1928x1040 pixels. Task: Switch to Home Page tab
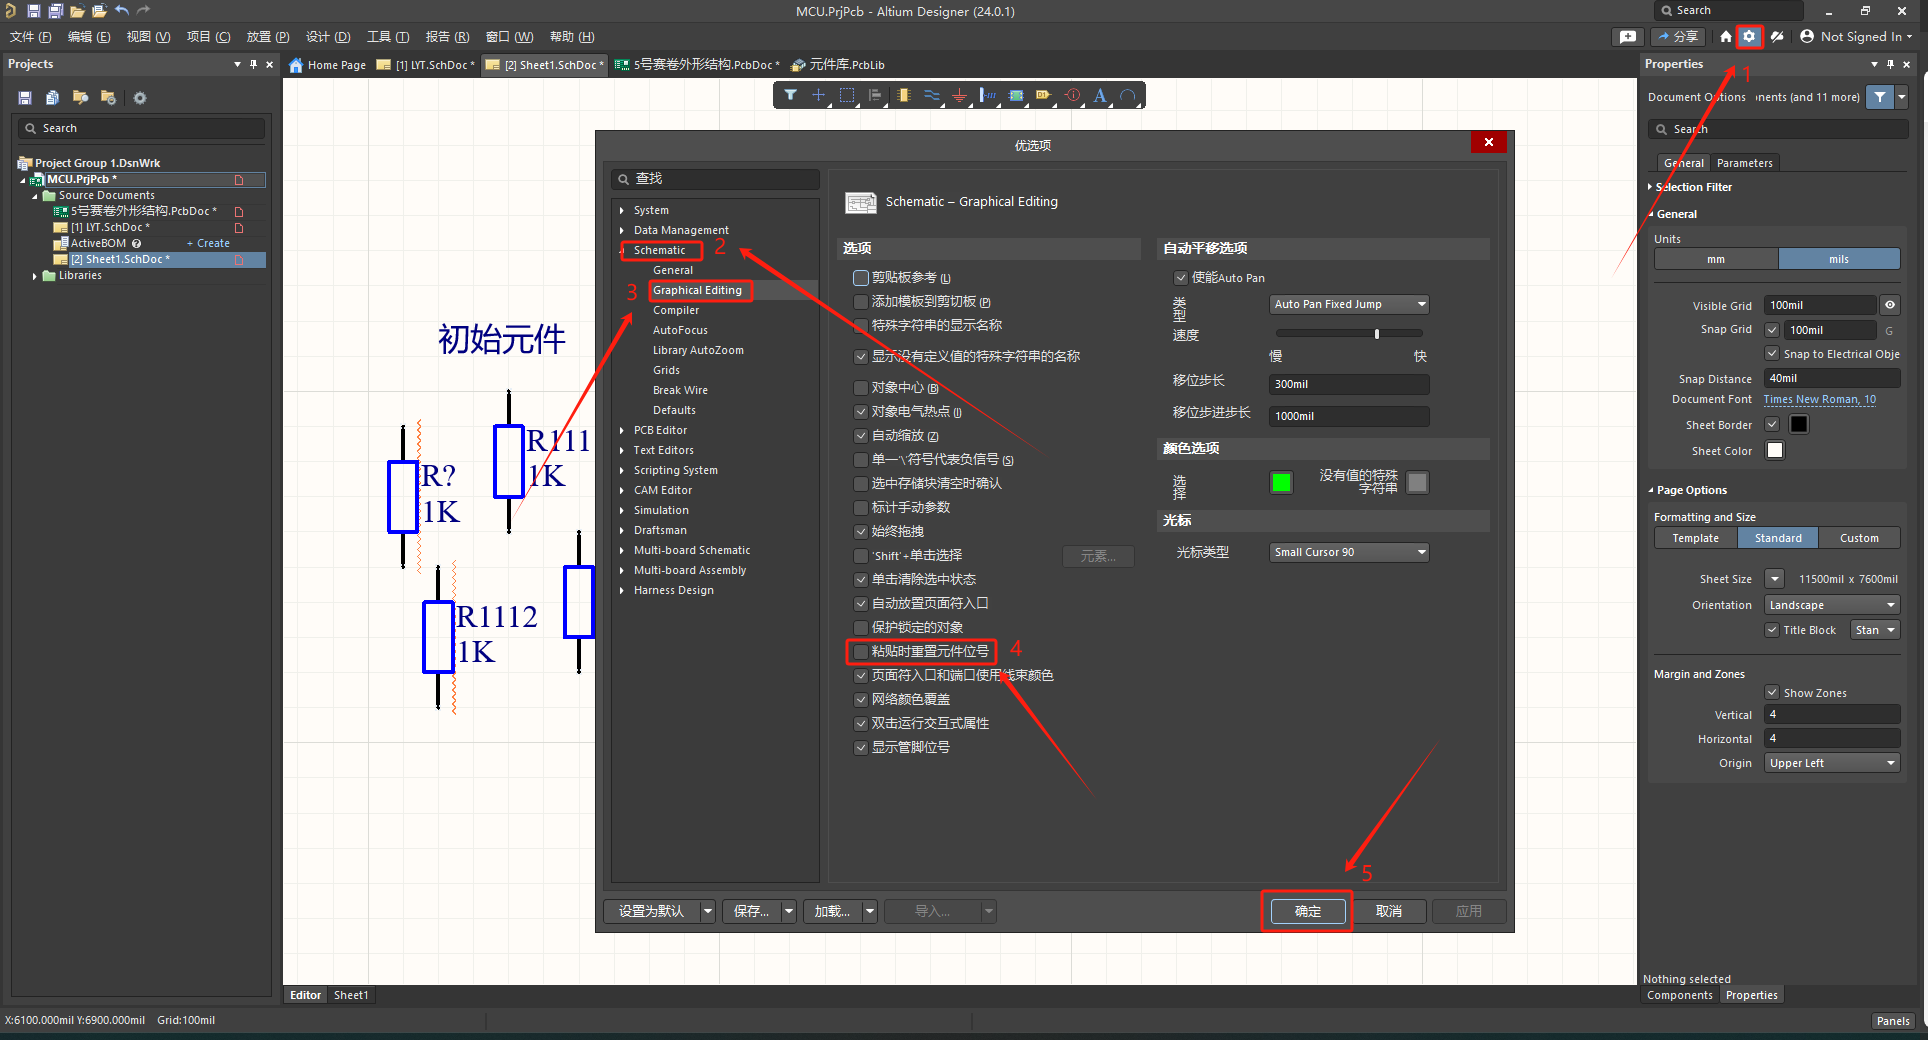pos(327,65)
